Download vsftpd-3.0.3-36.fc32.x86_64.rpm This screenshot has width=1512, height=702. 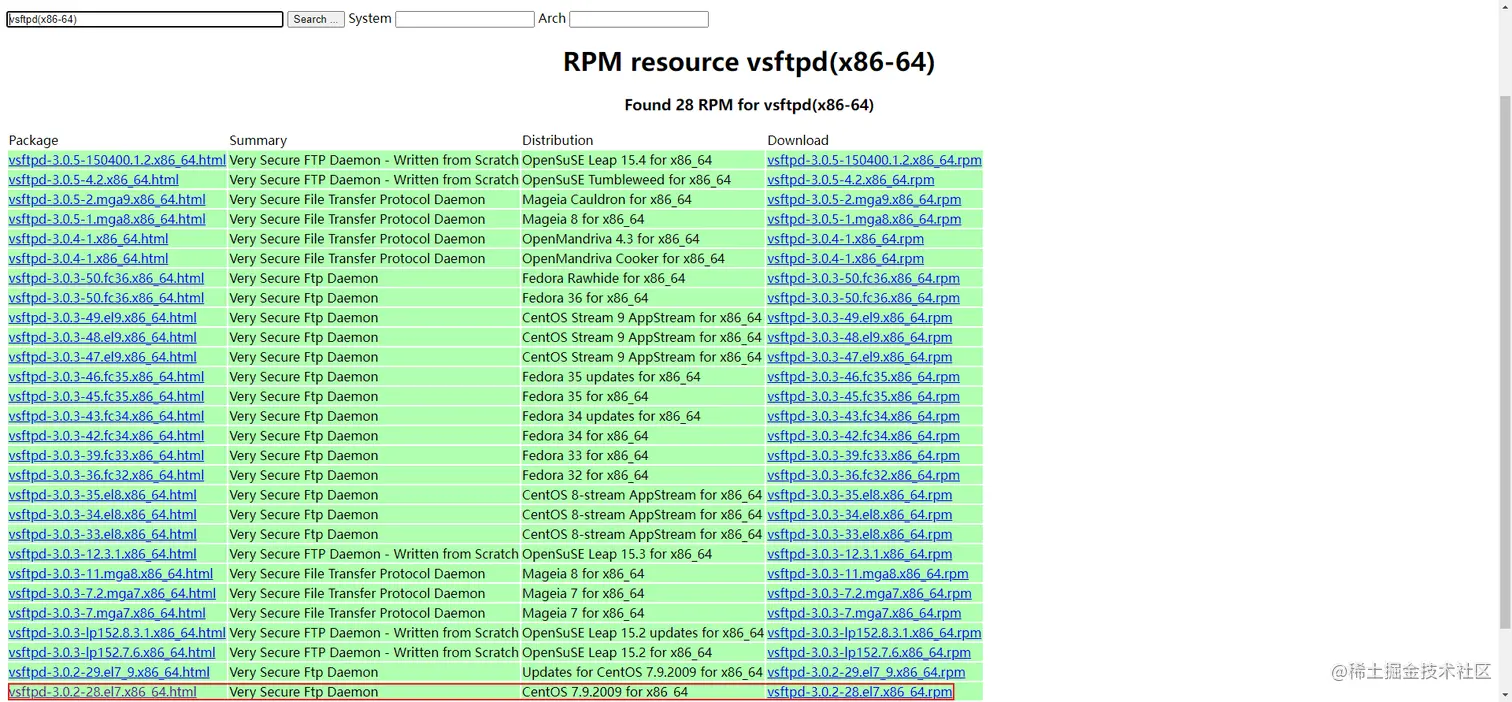point(863,475)
